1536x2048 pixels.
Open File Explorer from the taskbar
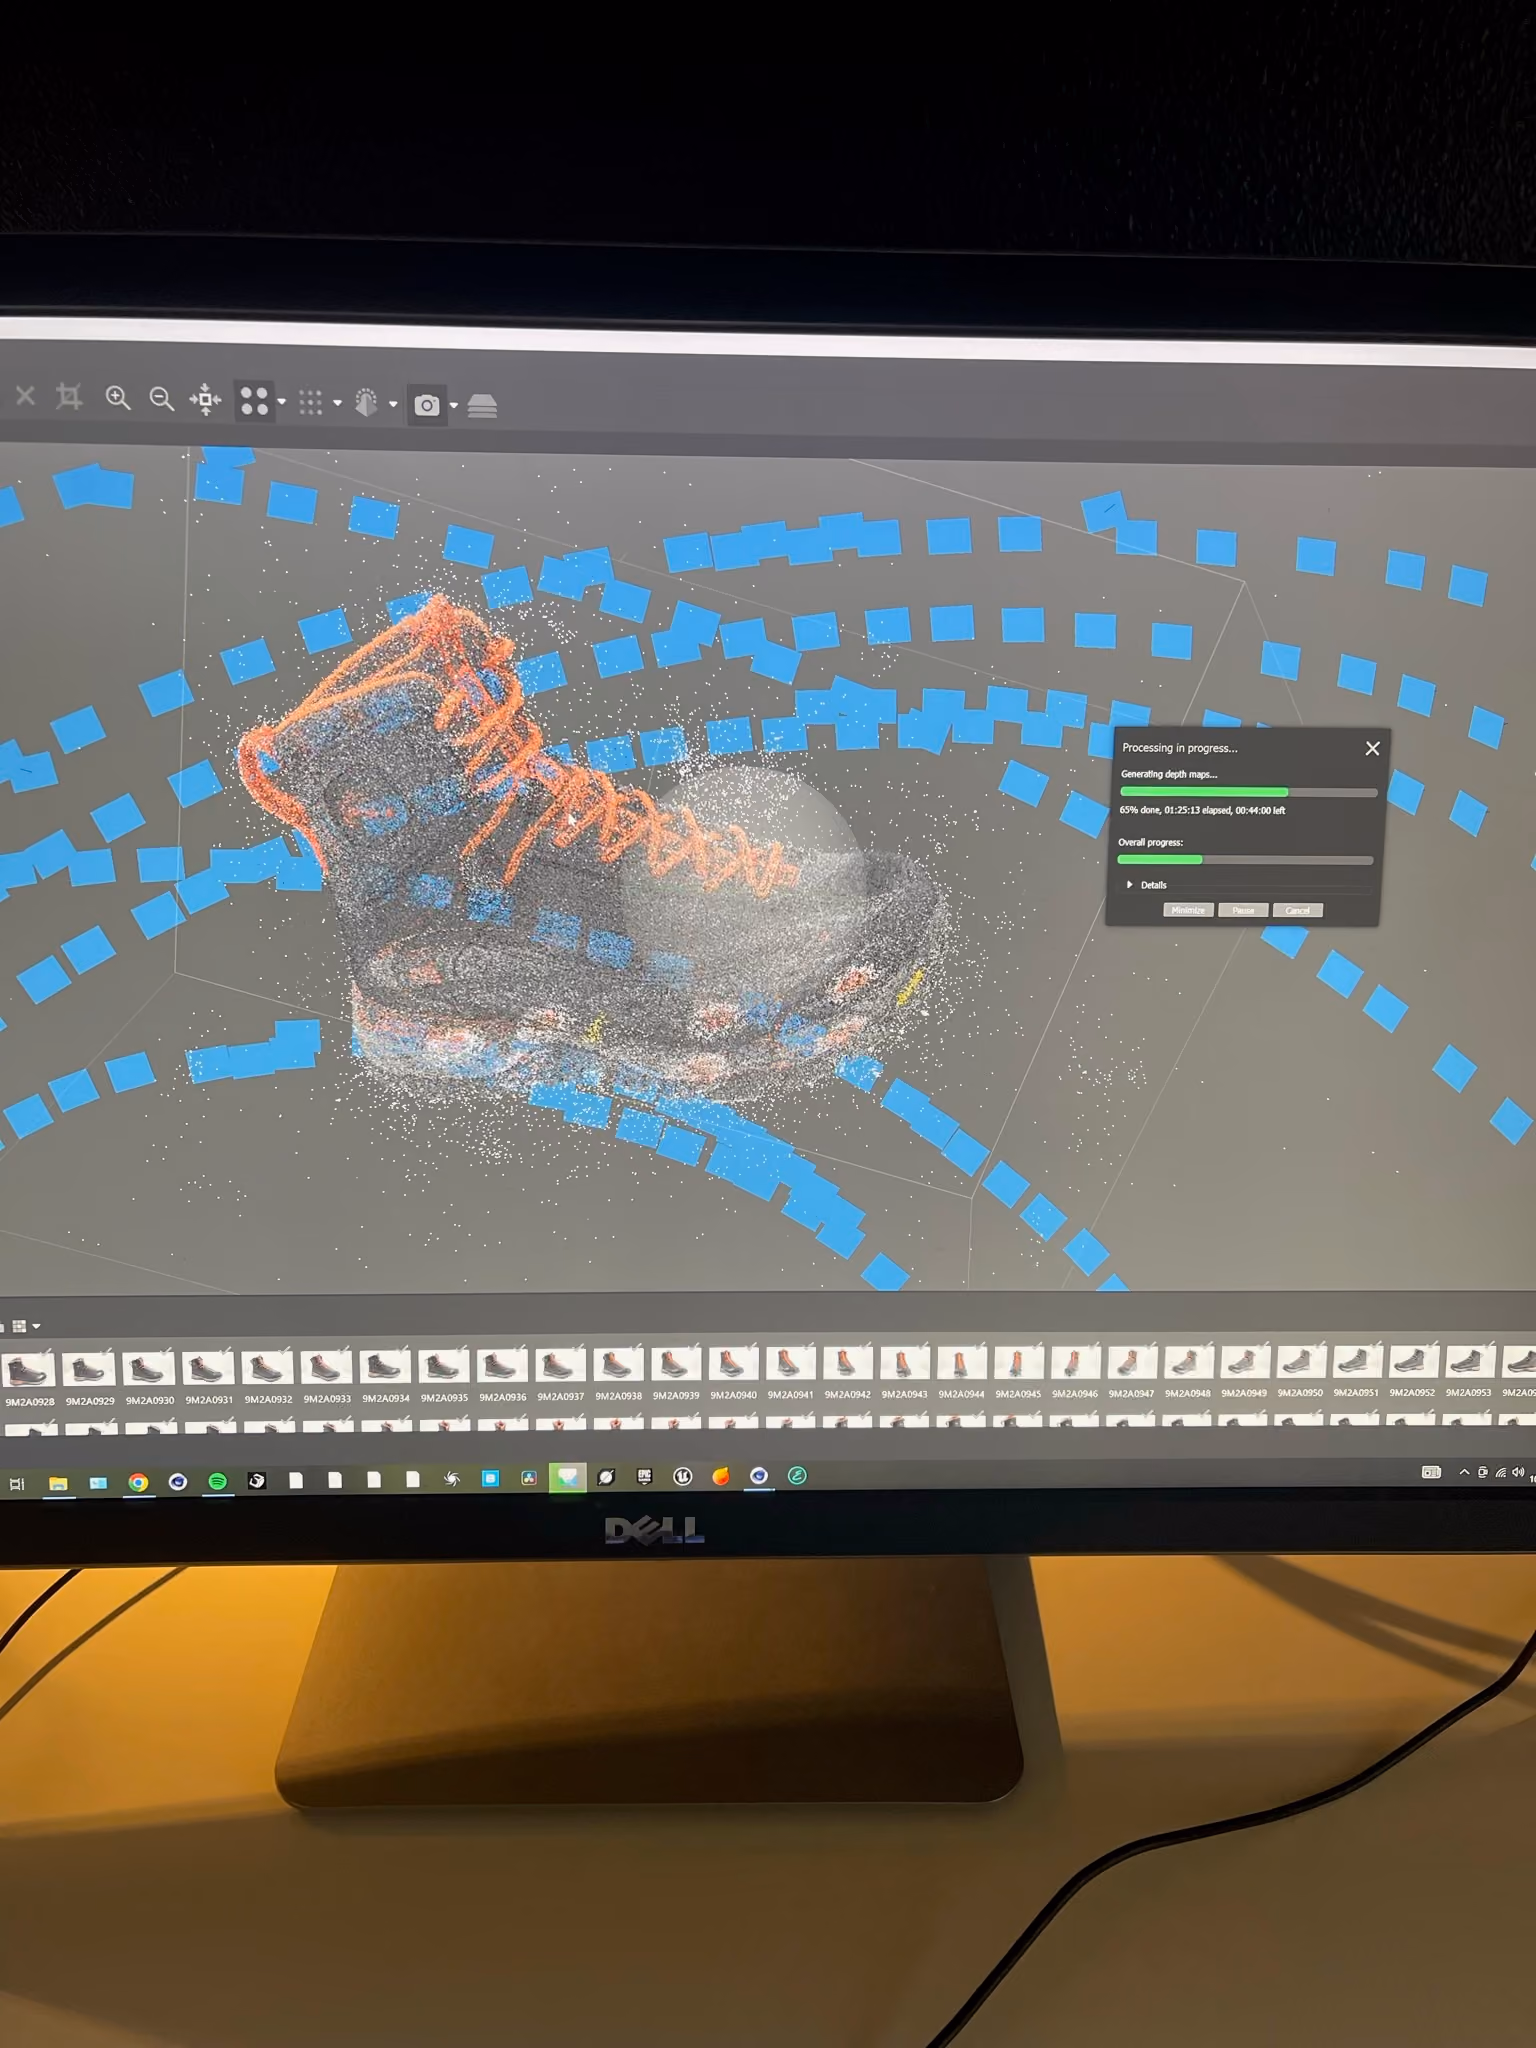[x=58, y=1483]
